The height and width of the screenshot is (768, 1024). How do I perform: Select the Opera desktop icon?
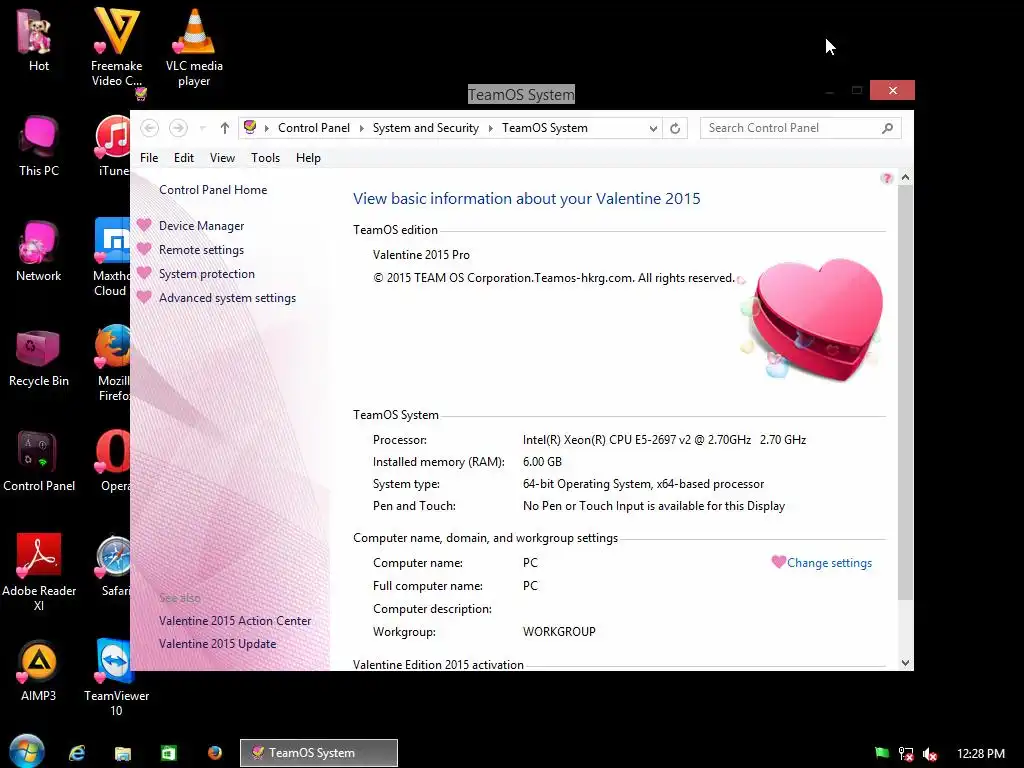coord(114,461)
